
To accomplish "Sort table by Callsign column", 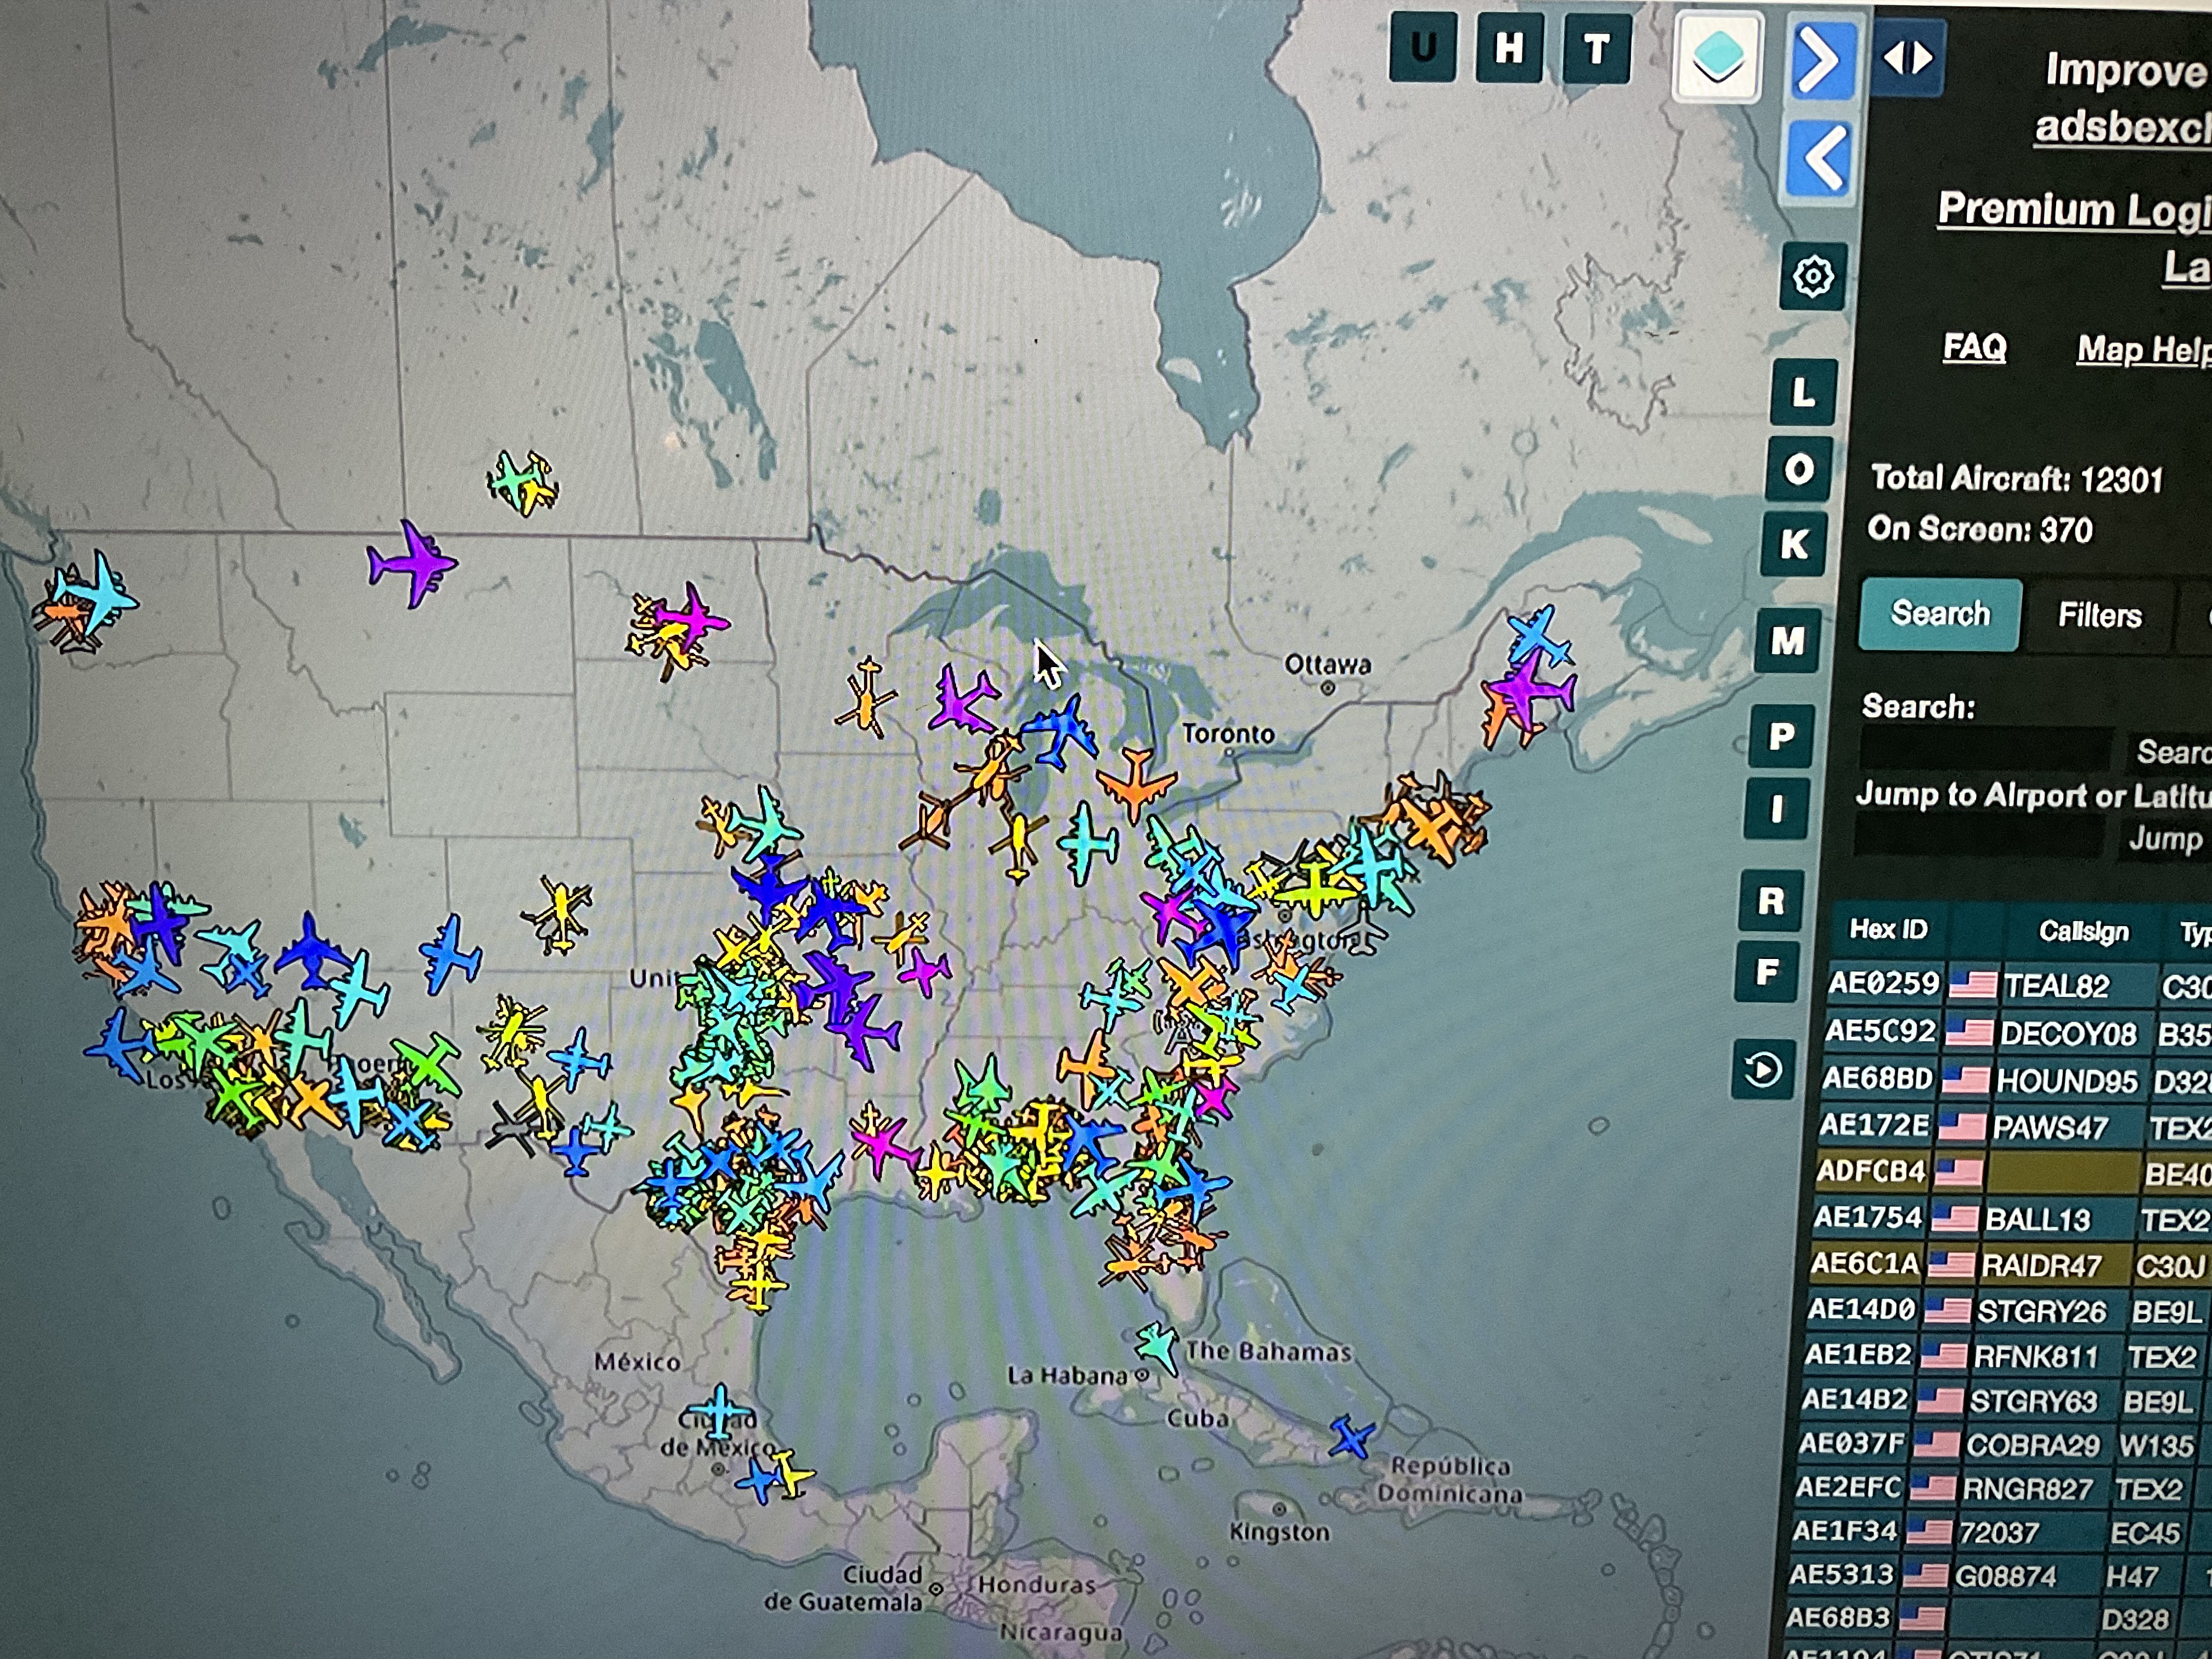I will [x=2083, y=931].
